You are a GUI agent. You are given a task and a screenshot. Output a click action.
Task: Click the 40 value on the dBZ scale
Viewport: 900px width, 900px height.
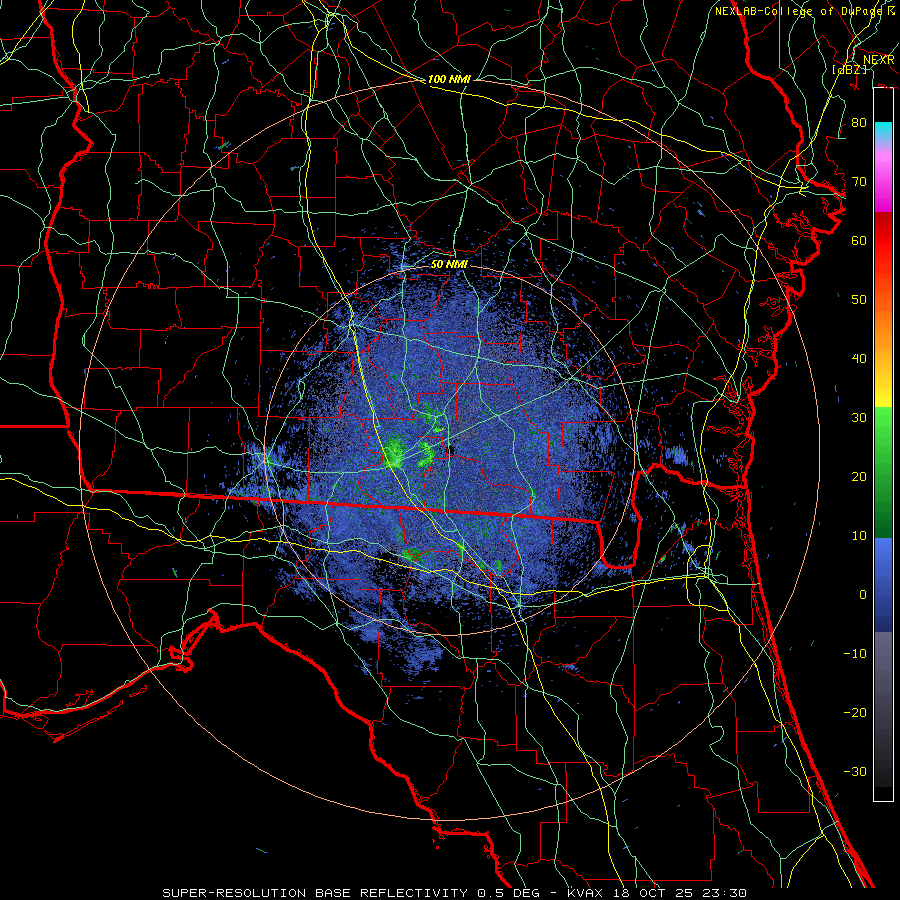(x=859, y=359)
